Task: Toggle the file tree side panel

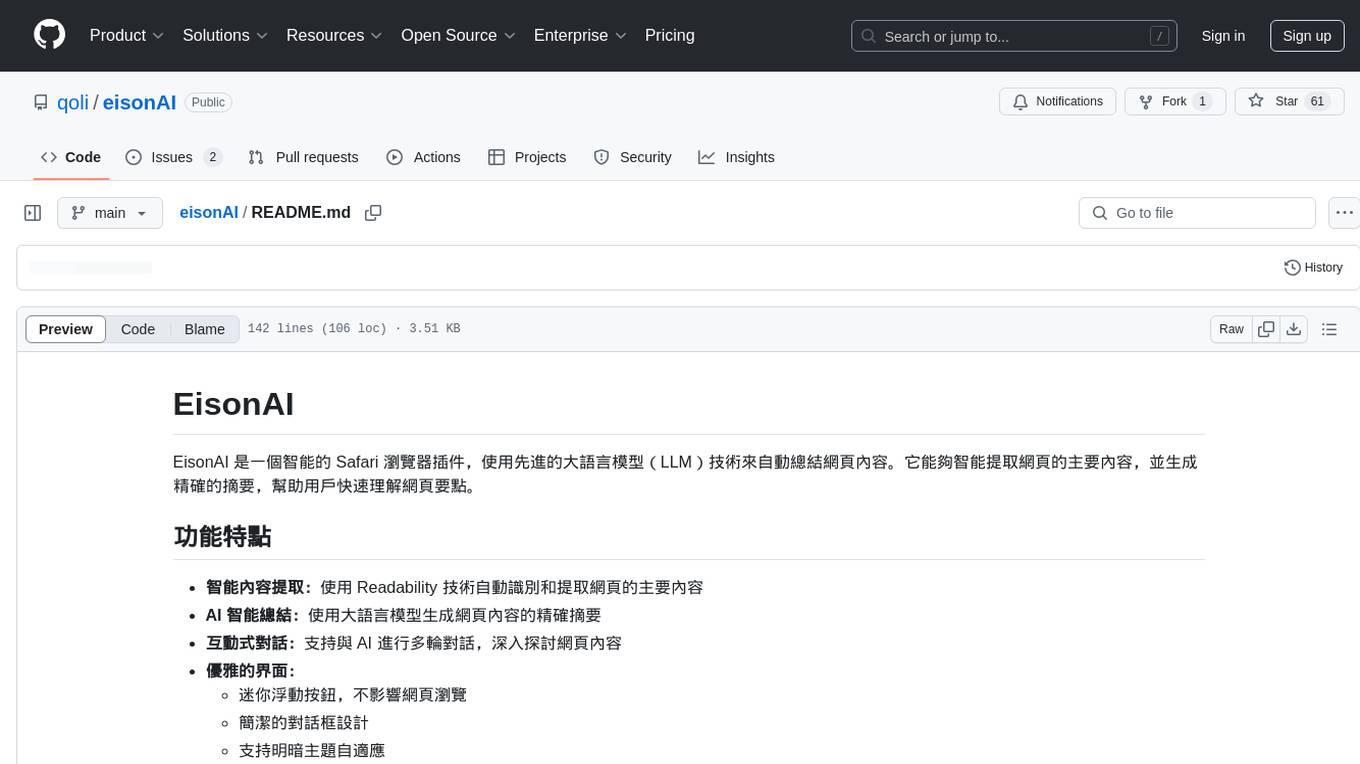Action: pyautogui.click(x=33, y=213)
